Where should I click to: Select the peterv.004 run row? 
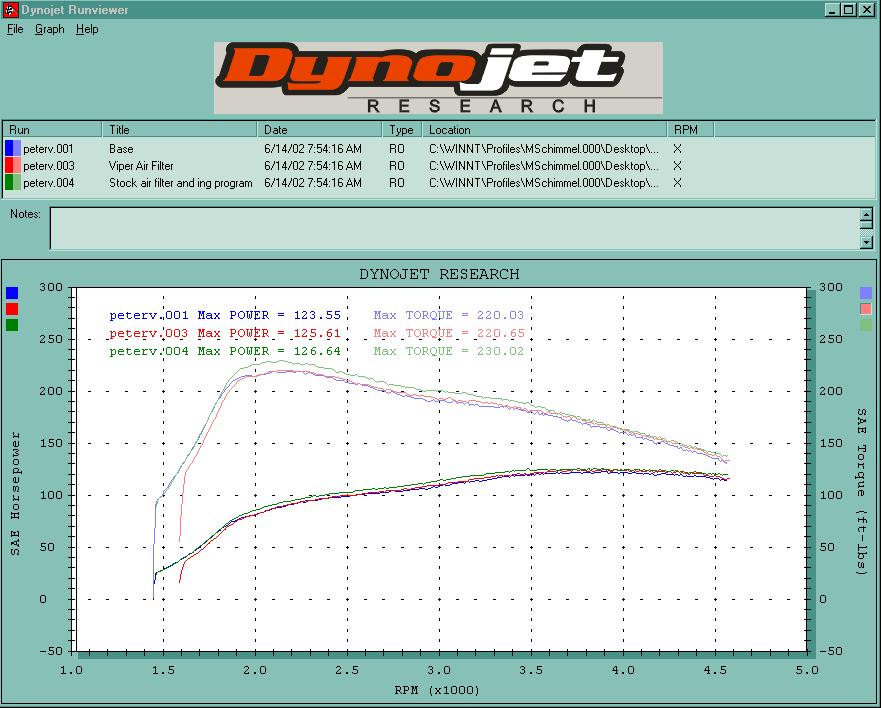(x=438, y=183)
